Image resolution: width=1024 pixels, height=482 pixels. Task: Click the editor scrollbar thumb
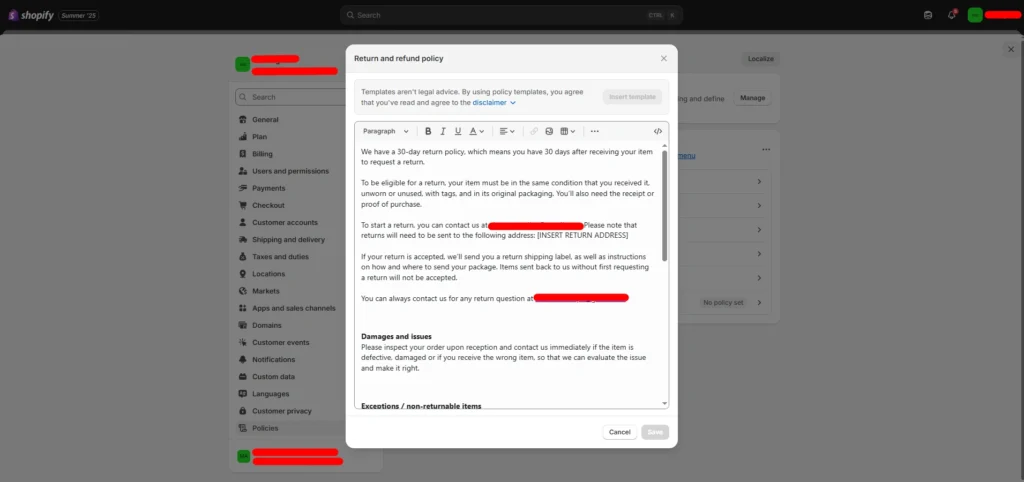pos(665,206)
